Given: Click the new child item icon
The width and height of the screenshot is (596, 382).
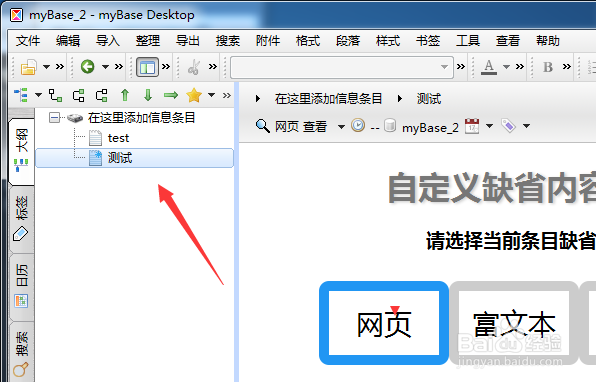Looking at the screenshot, I should 55,95.
